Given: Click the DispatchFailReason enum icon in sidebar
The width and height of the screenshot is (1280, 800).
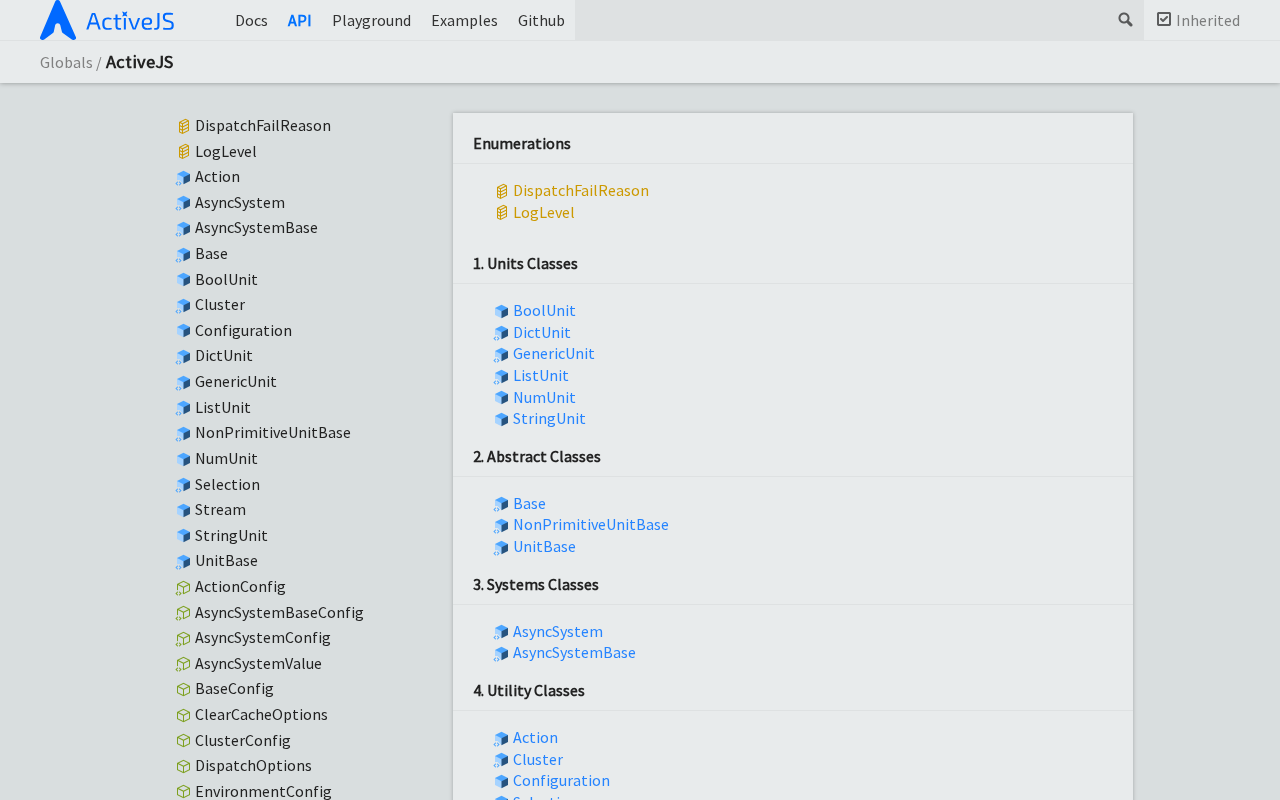Looking at the screenshot, I should click(x=183, y=127).
